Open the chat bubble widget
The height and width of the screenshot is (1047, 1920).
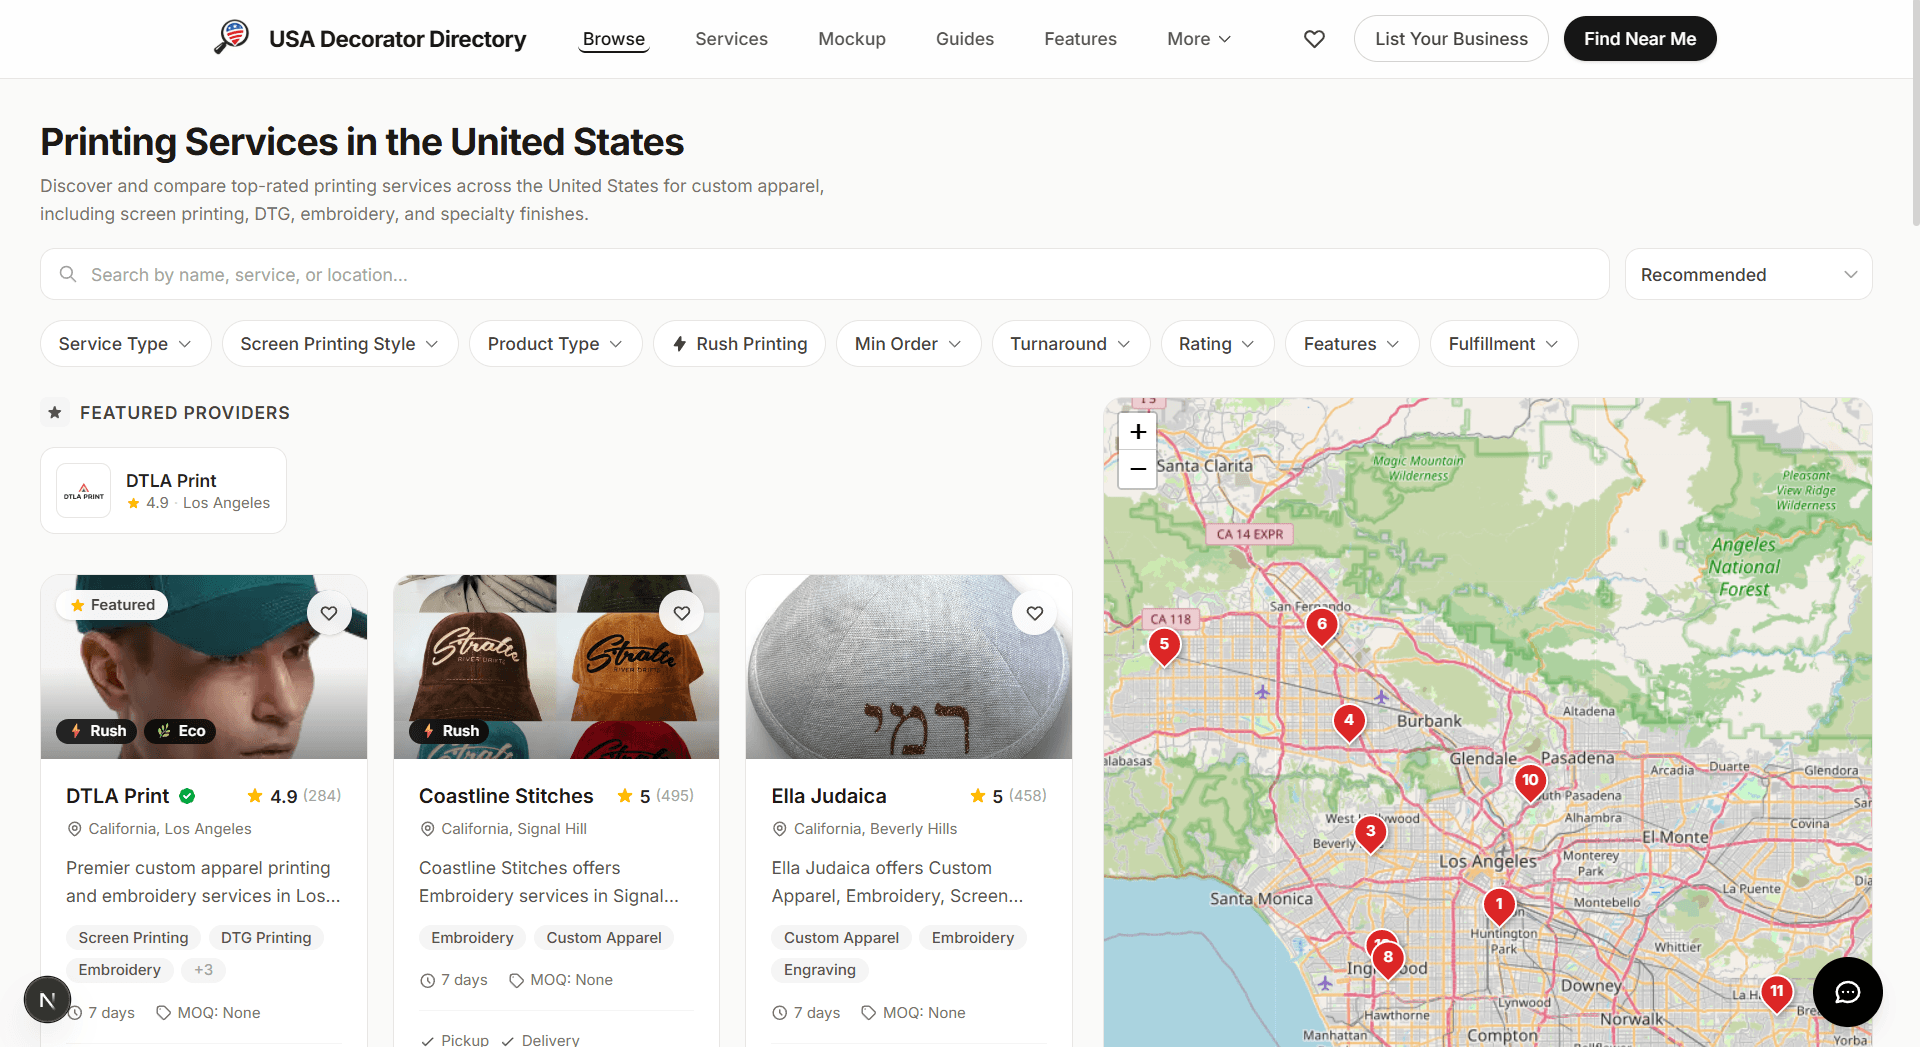point(1847,992)
